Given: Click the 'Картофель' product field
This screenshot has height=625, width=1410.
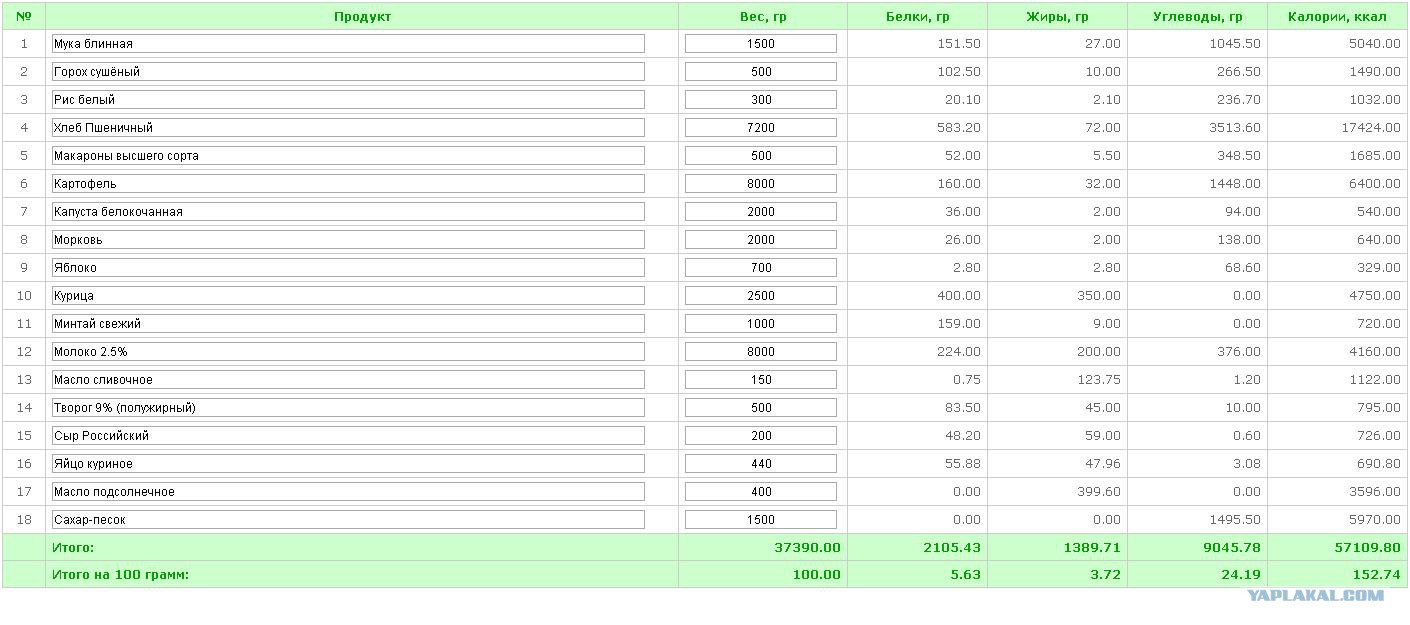Looking at the screenshot, I should (348, 184).
